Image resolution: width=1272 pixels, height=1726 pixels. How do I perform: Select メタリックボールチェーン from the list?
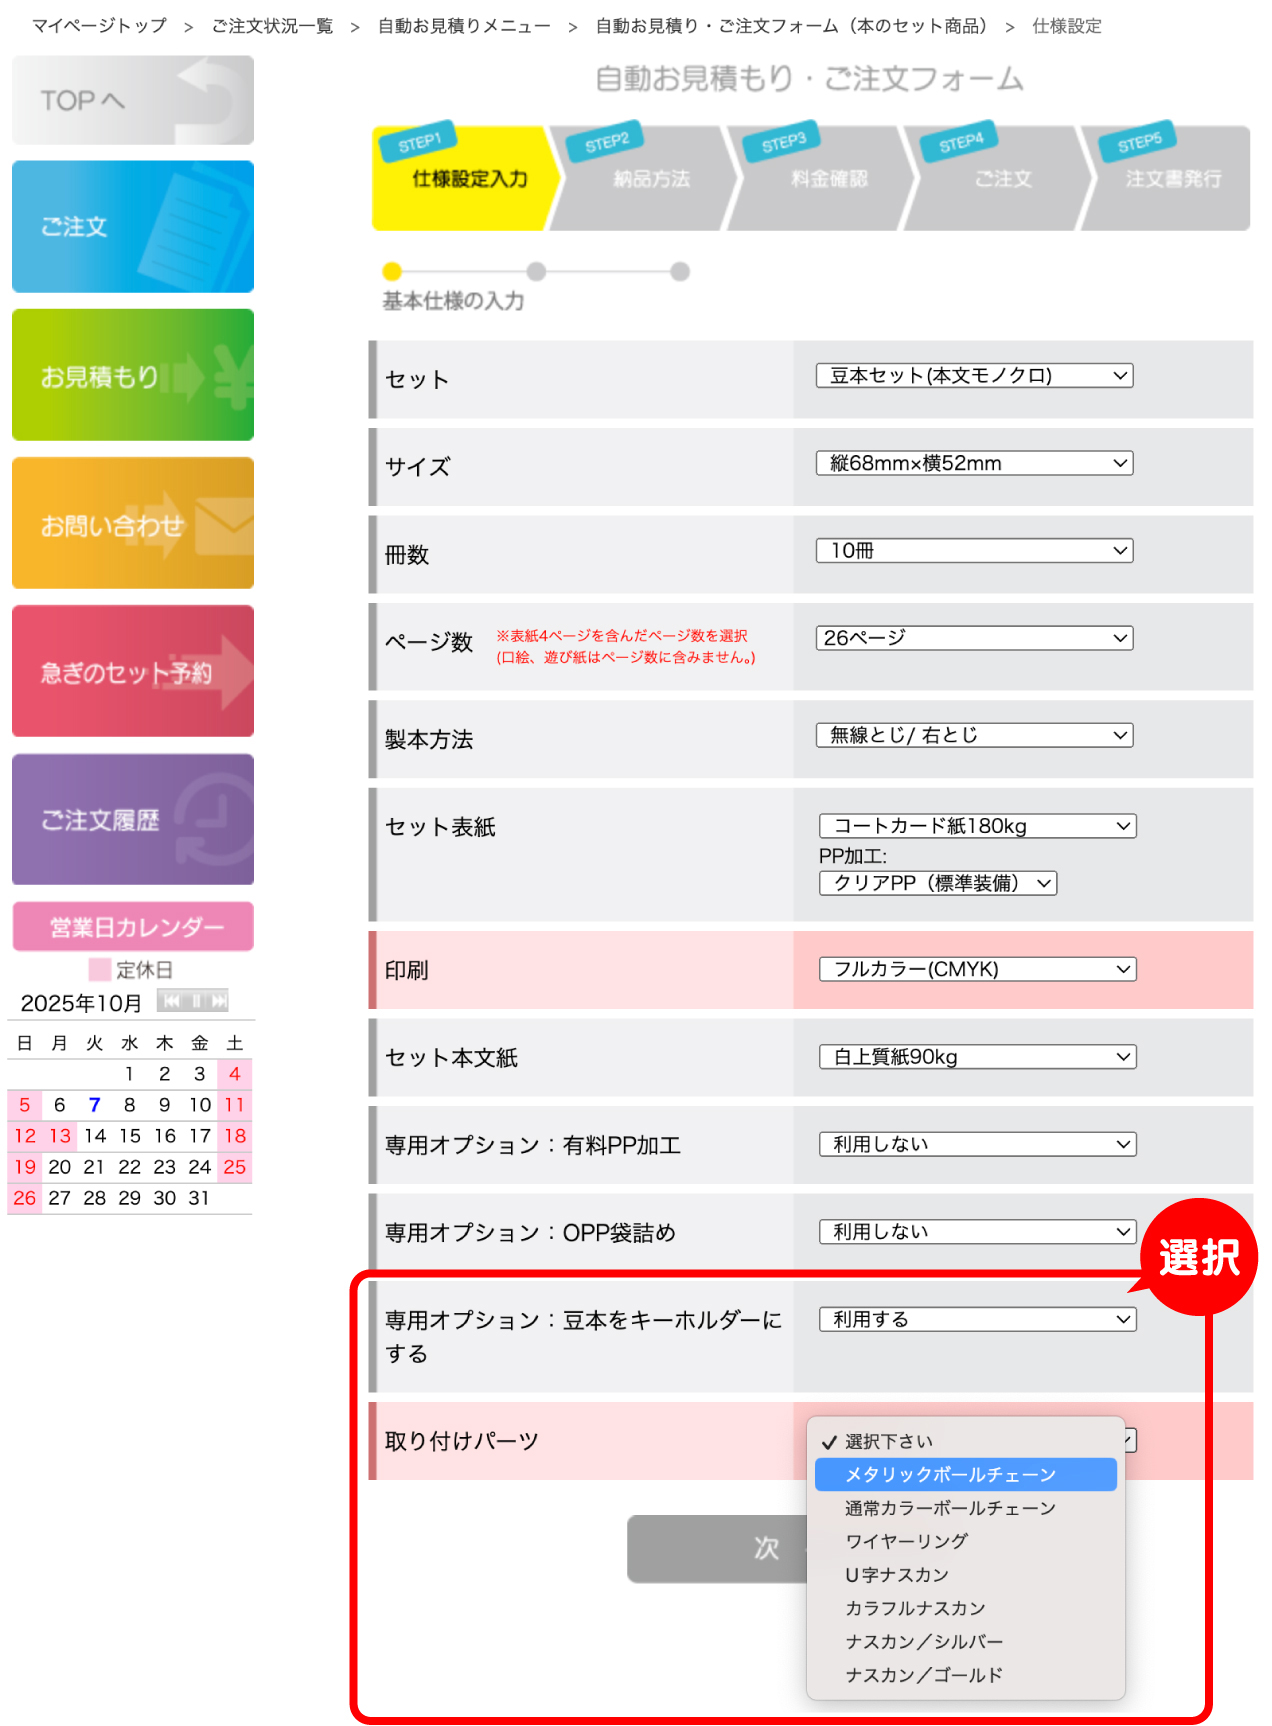coord(950,1475)
